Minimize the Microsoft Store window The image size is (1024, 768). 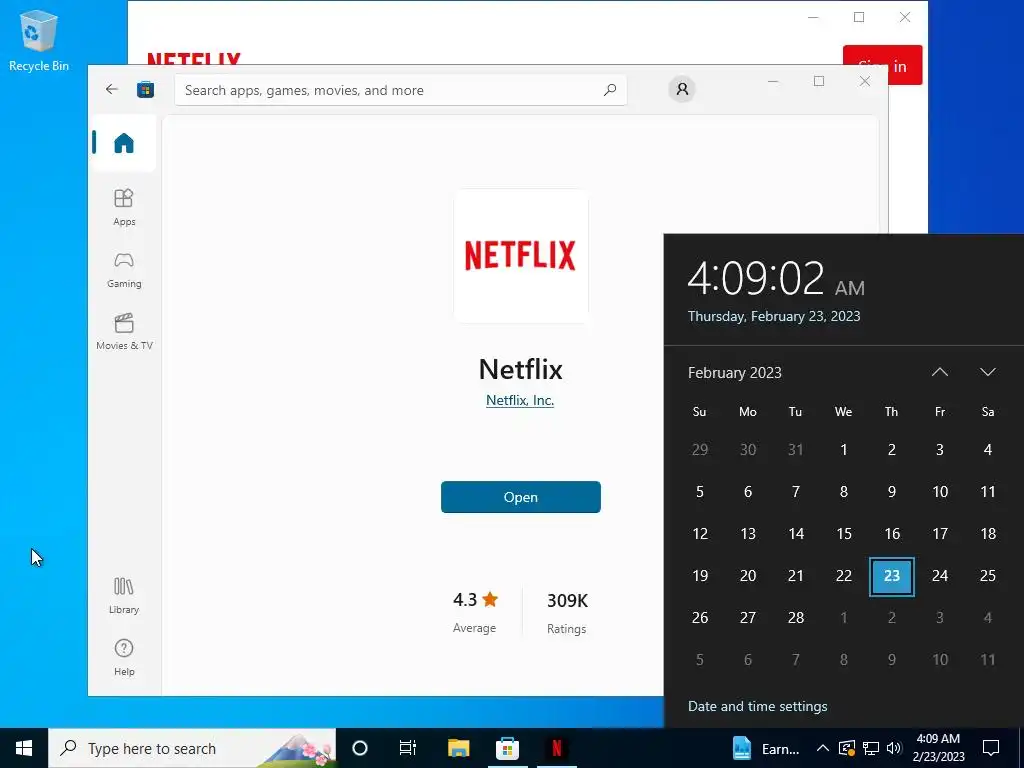coord(773,81)
